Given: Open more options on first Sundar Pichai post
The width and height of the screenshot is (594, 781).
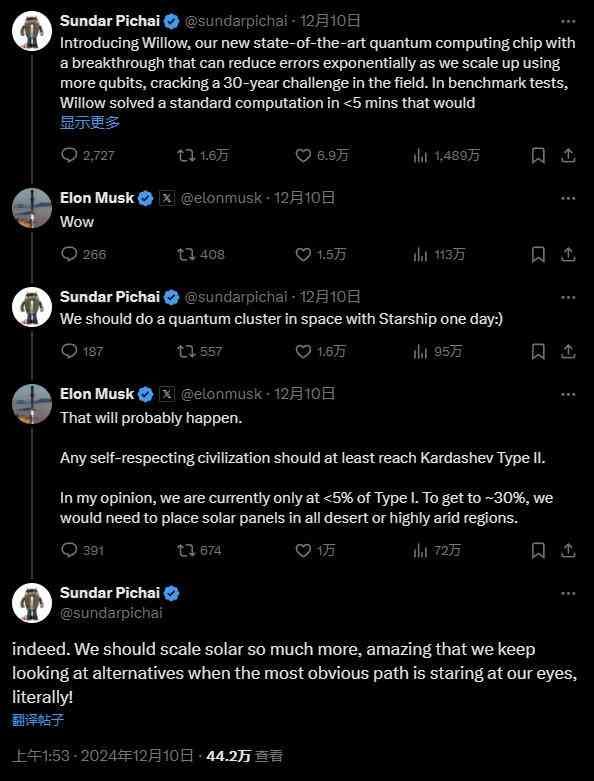Looking at the screenshot, I should [x=568, y=21].
